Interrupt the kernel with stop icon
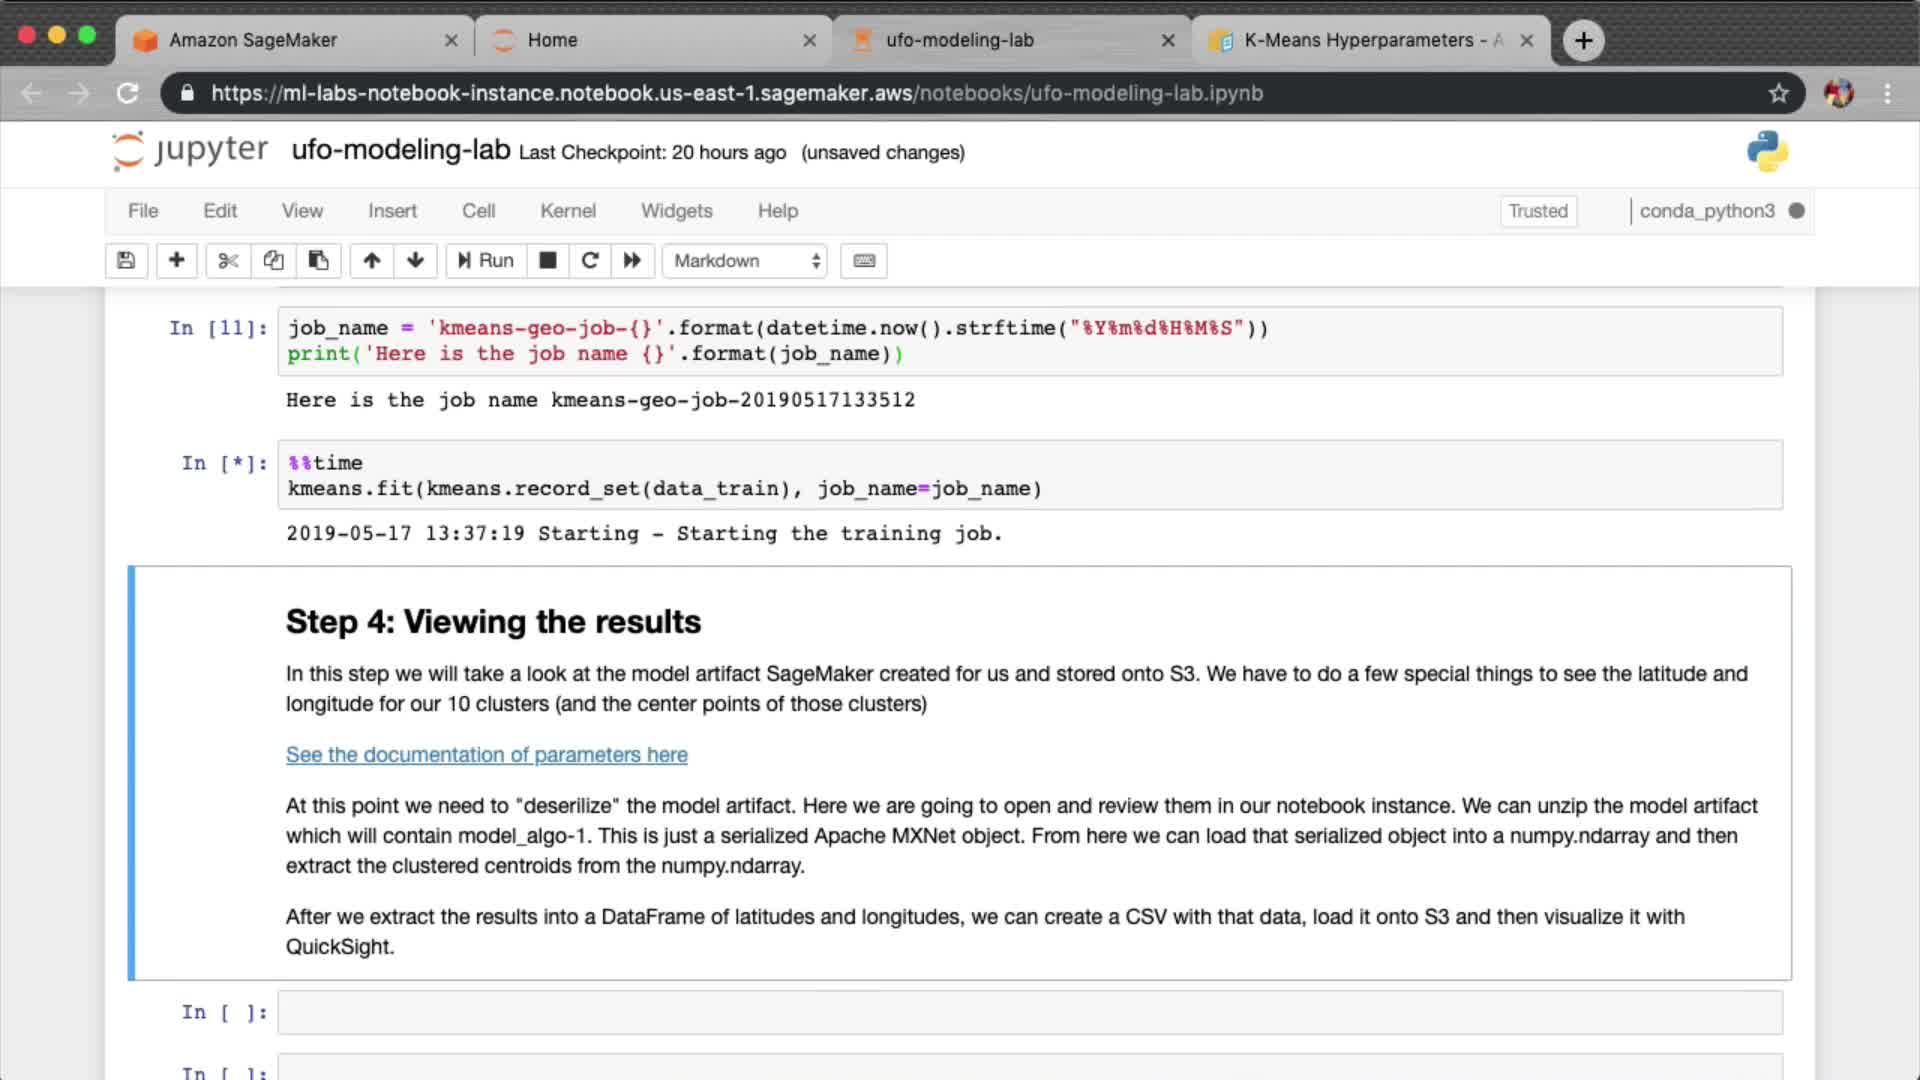This screenshot has width=1920, height=1080. click(x=547, y=261)
